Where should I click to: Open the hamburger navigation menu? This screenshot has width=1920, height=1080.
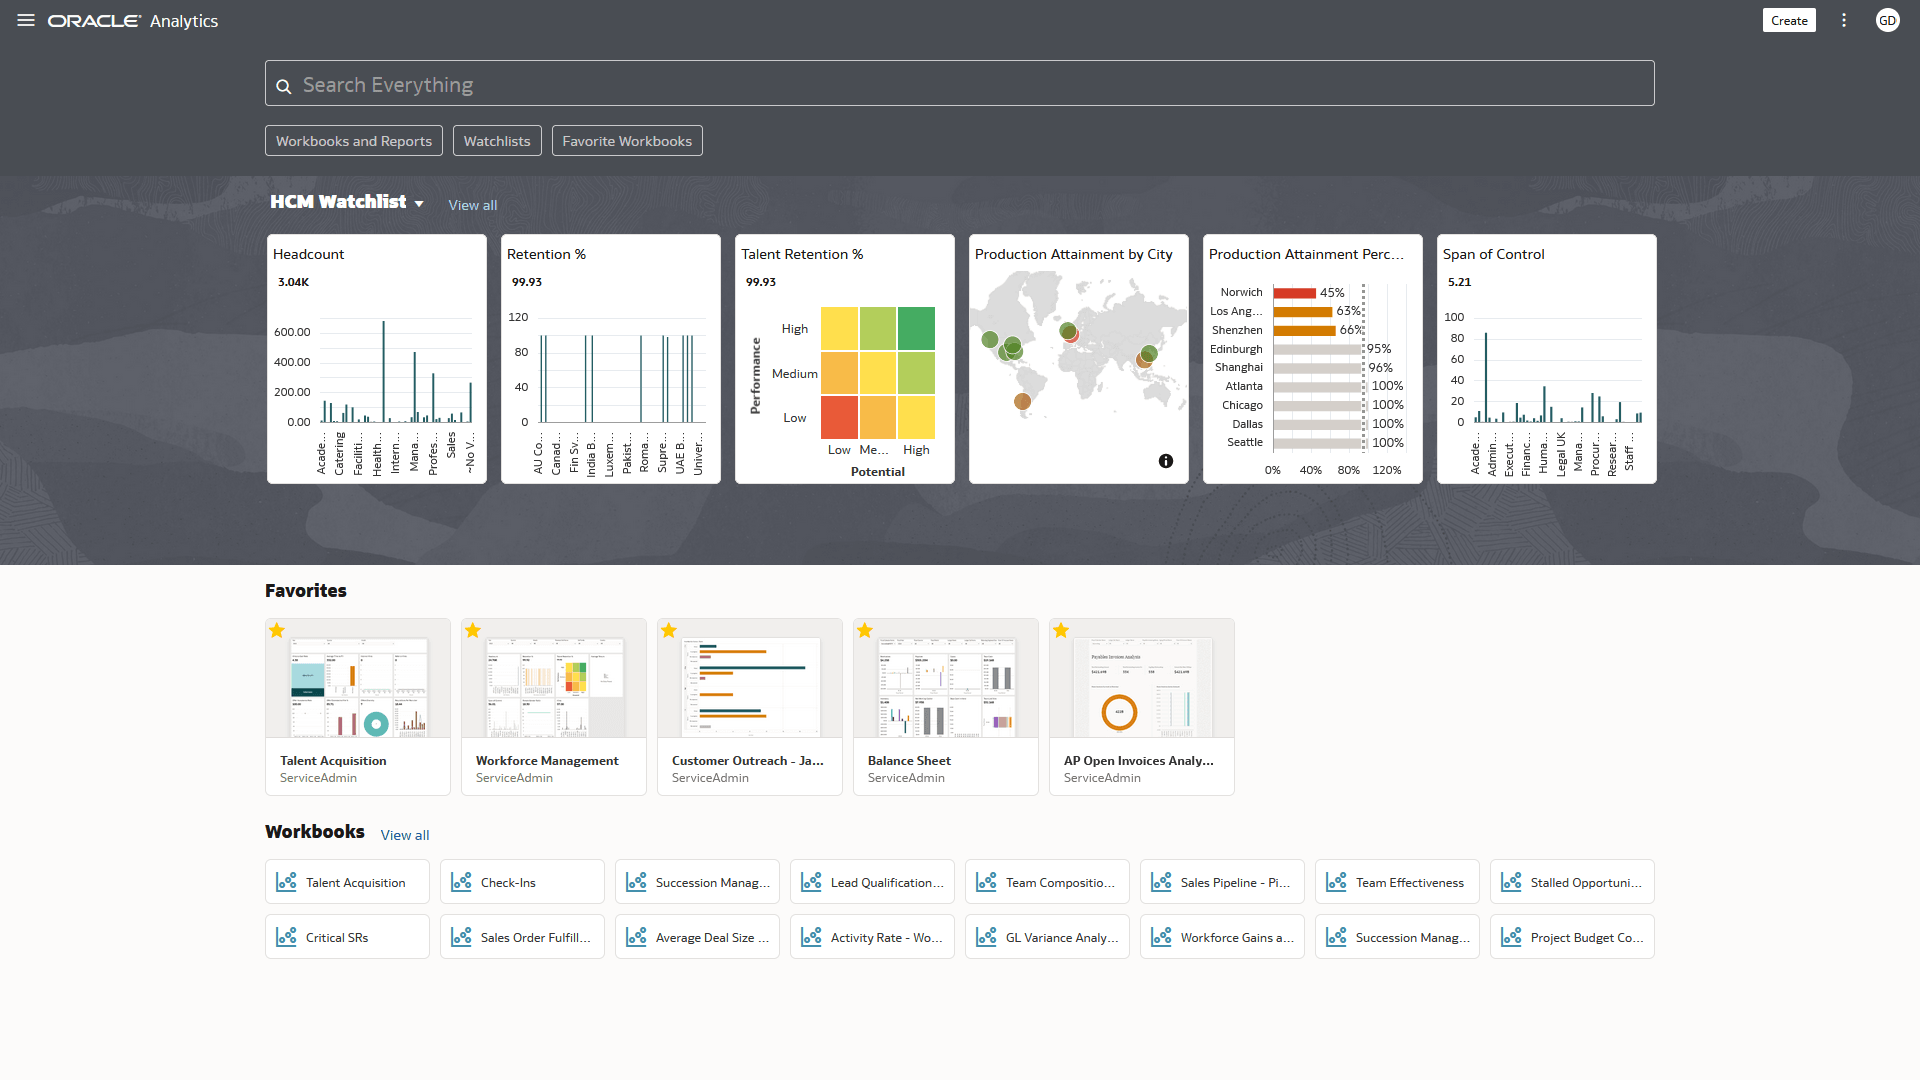tap(26, 20)
